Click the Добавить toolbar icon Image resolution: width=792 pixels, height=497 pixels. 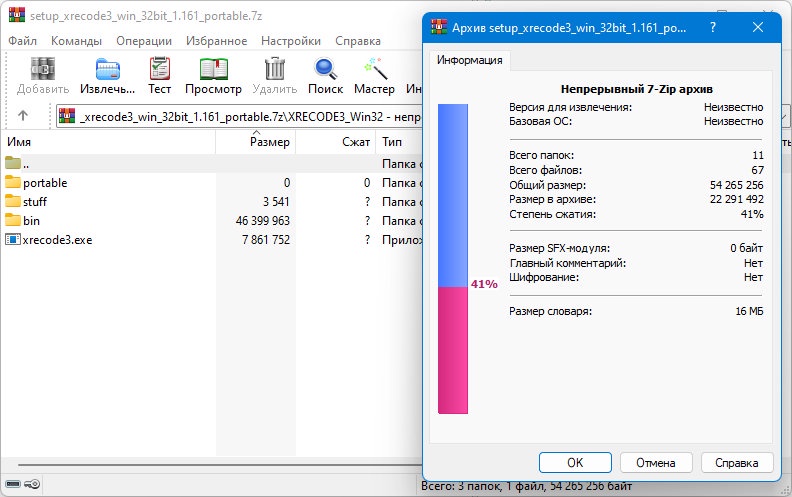point(43,69)
